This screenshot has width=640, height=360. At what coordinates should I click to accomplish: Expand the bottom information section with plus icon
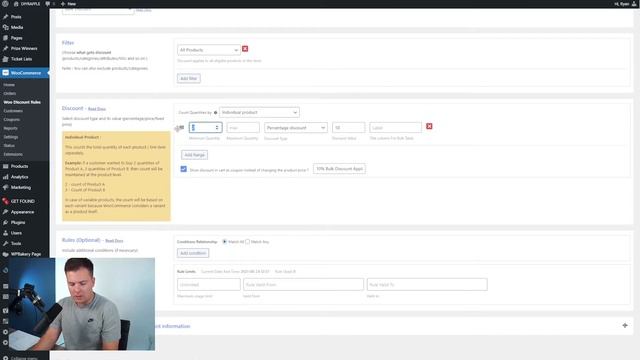(x=625, y=325)
